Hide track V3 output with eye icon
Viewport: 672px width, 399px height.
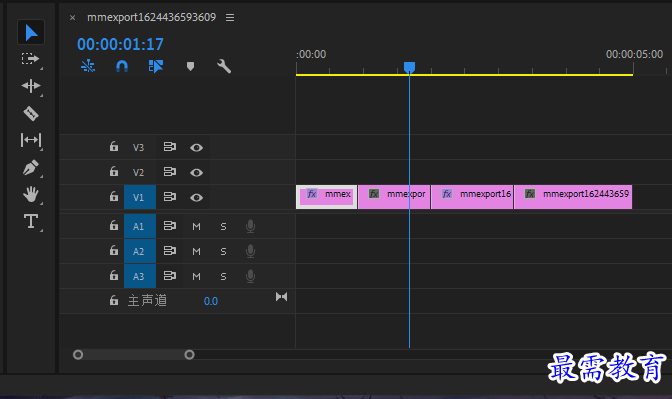point(196,147)
